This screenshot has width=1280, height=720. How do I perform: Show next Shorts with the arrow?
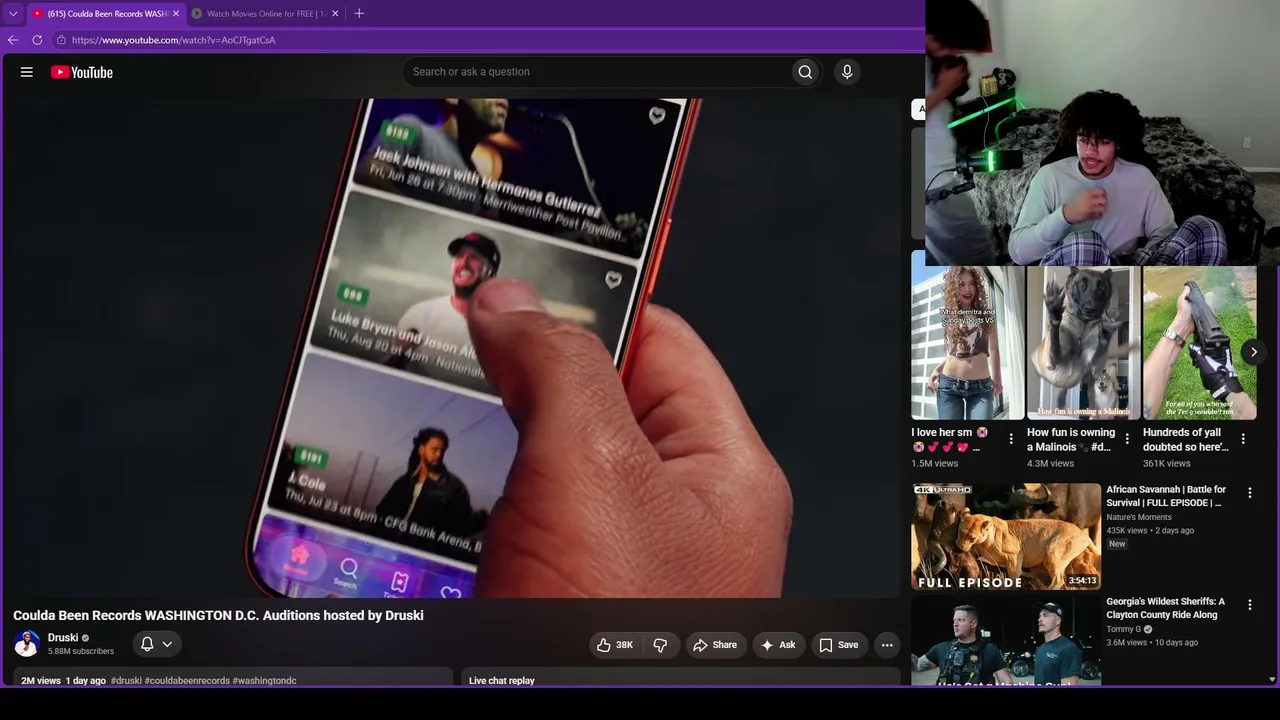pos(1253,352)
